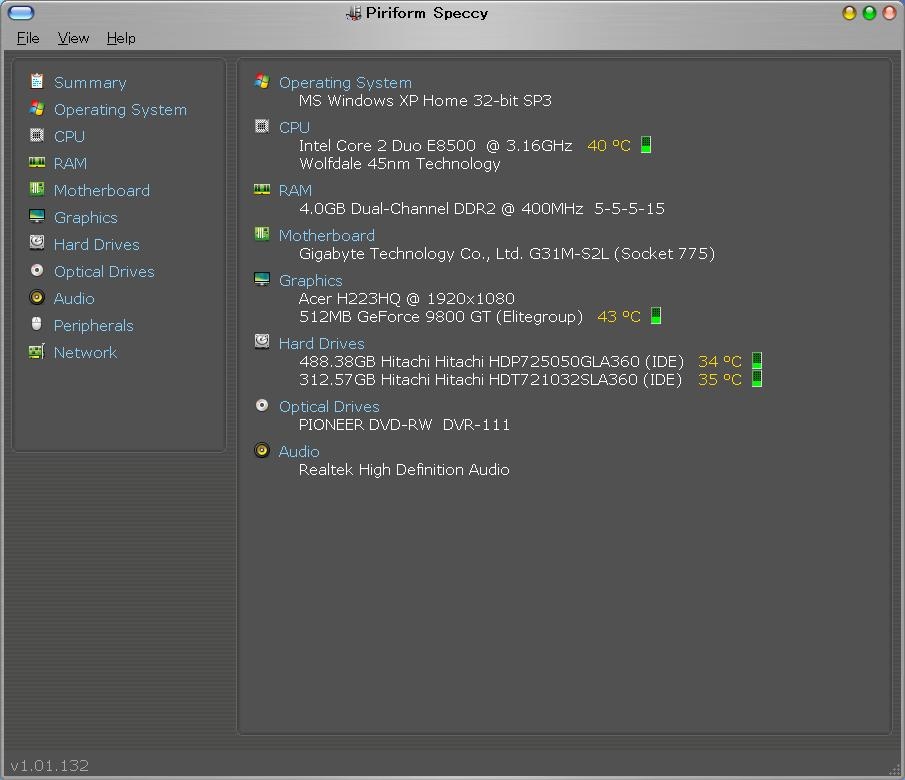Open the Help menu
The image size is (905, 780).
point(121,38)
